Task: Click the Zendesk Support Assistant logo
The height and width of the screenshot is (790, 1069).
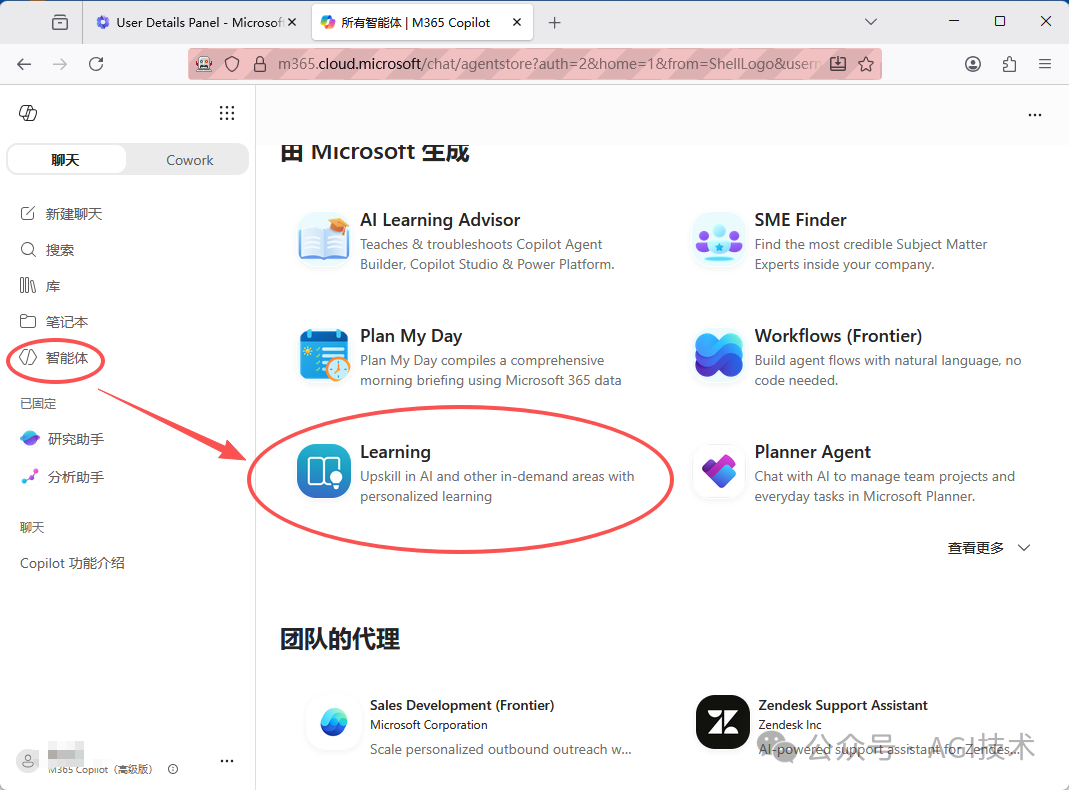Action: click(x=723, y=723)
